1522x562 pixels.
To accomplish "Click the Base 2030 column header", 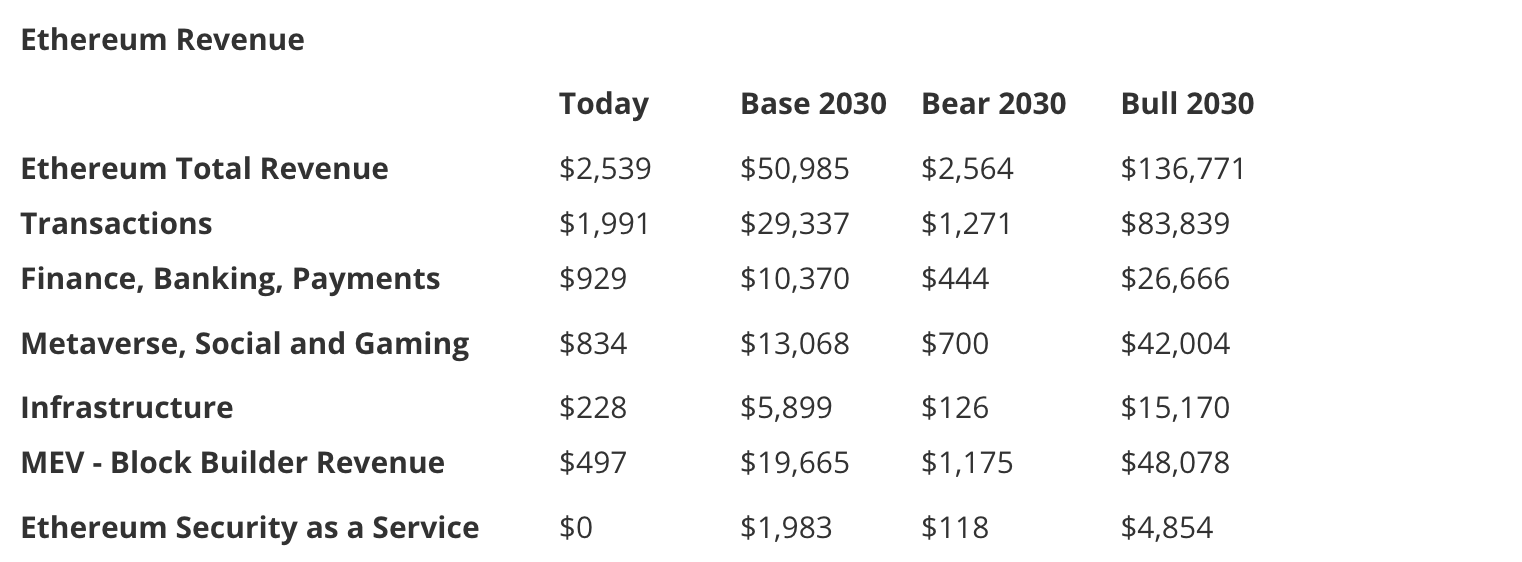I will click(x=812, y=104).
